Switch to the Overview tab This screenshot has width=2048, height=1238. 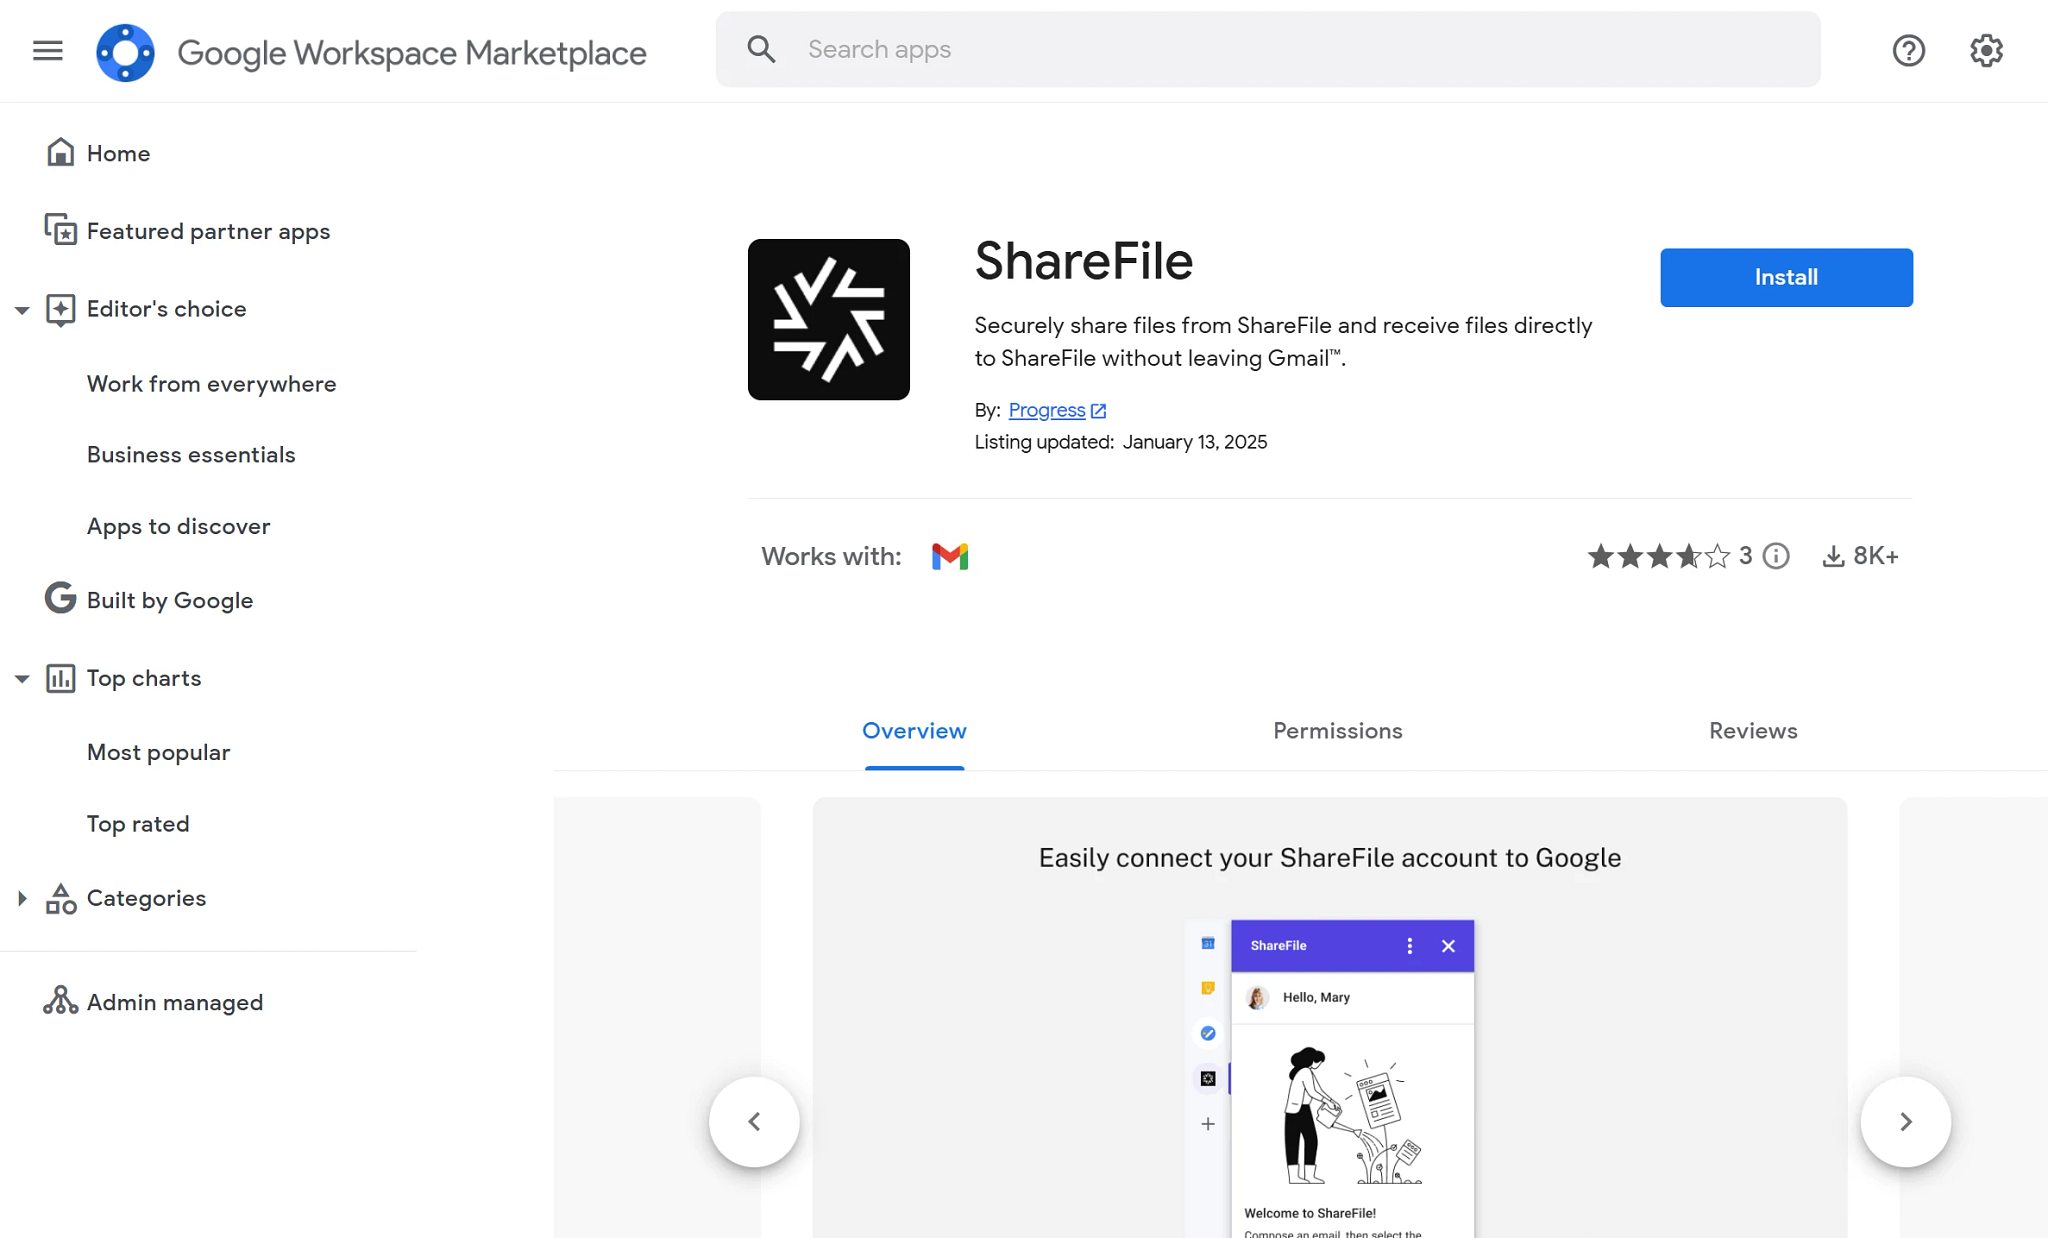pos(914,731)
